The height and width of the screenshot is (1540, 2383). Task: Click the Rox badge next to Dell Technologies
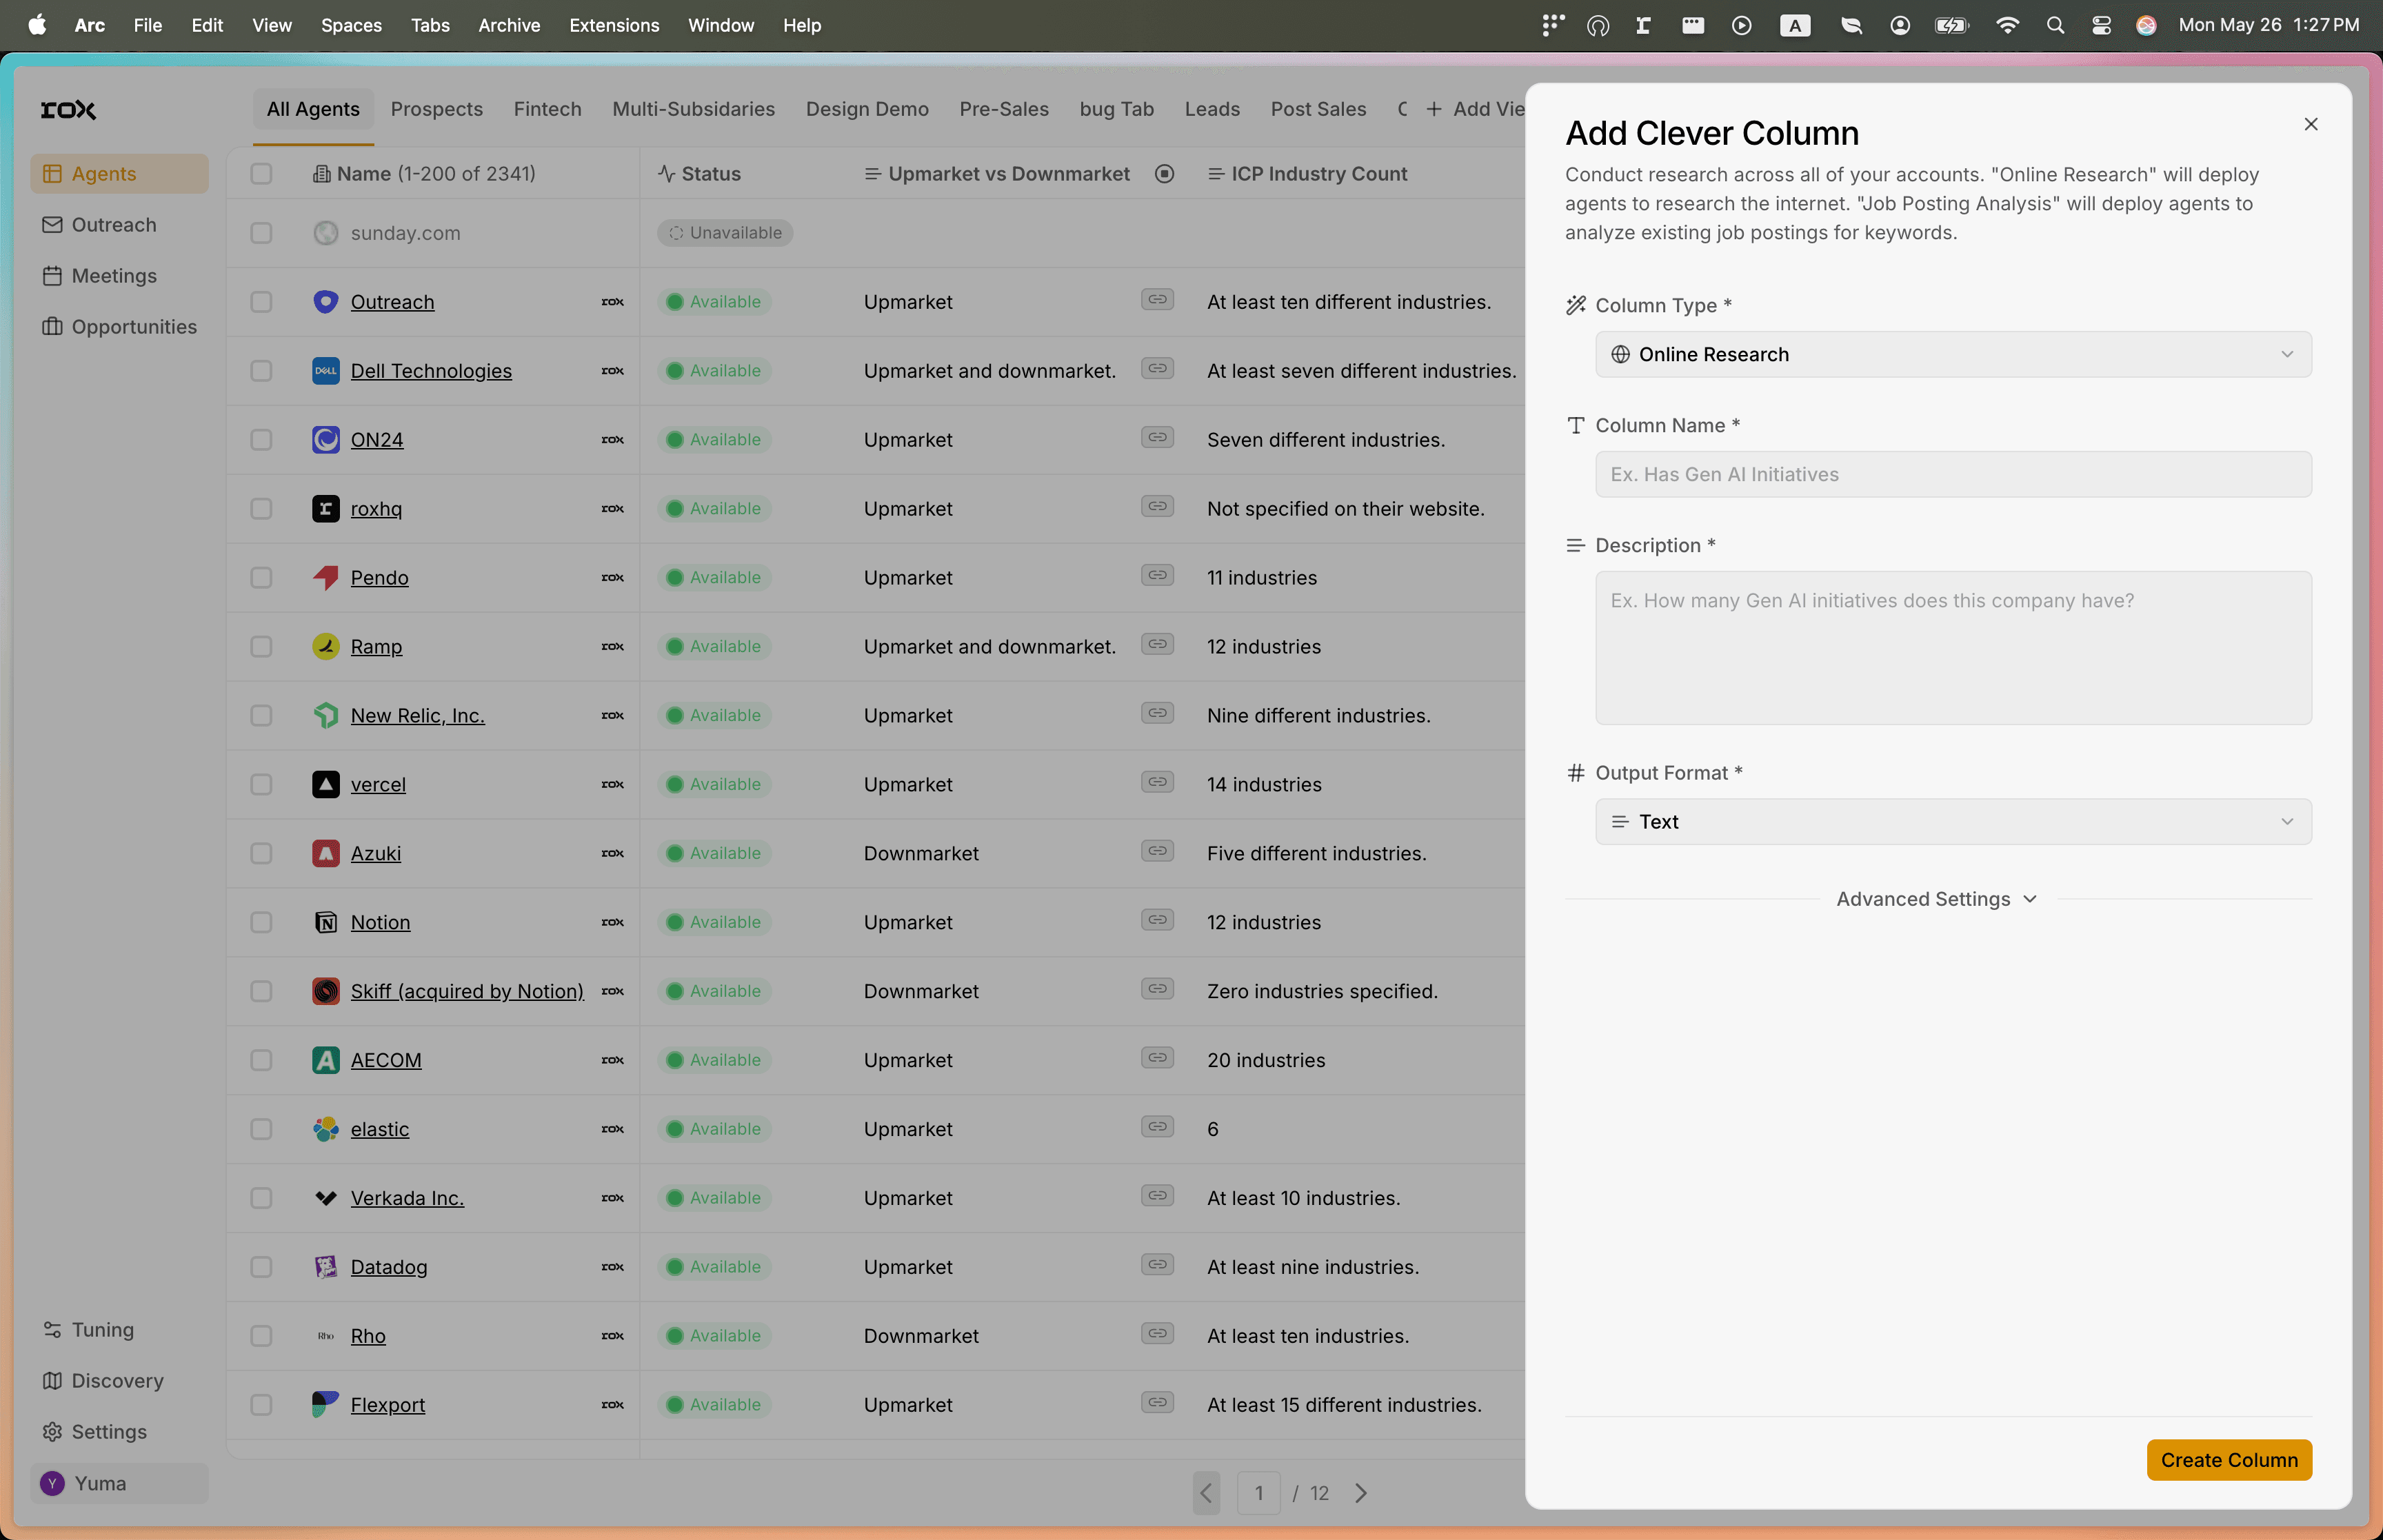(612, 371)
